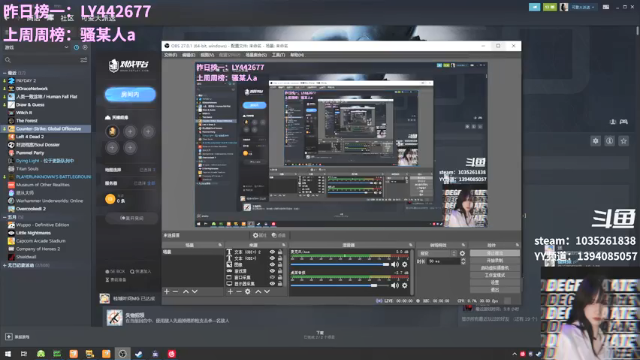Open Steam library filter options icon
This screenshot has height=360, width=640.
click(x=84, y=60)
